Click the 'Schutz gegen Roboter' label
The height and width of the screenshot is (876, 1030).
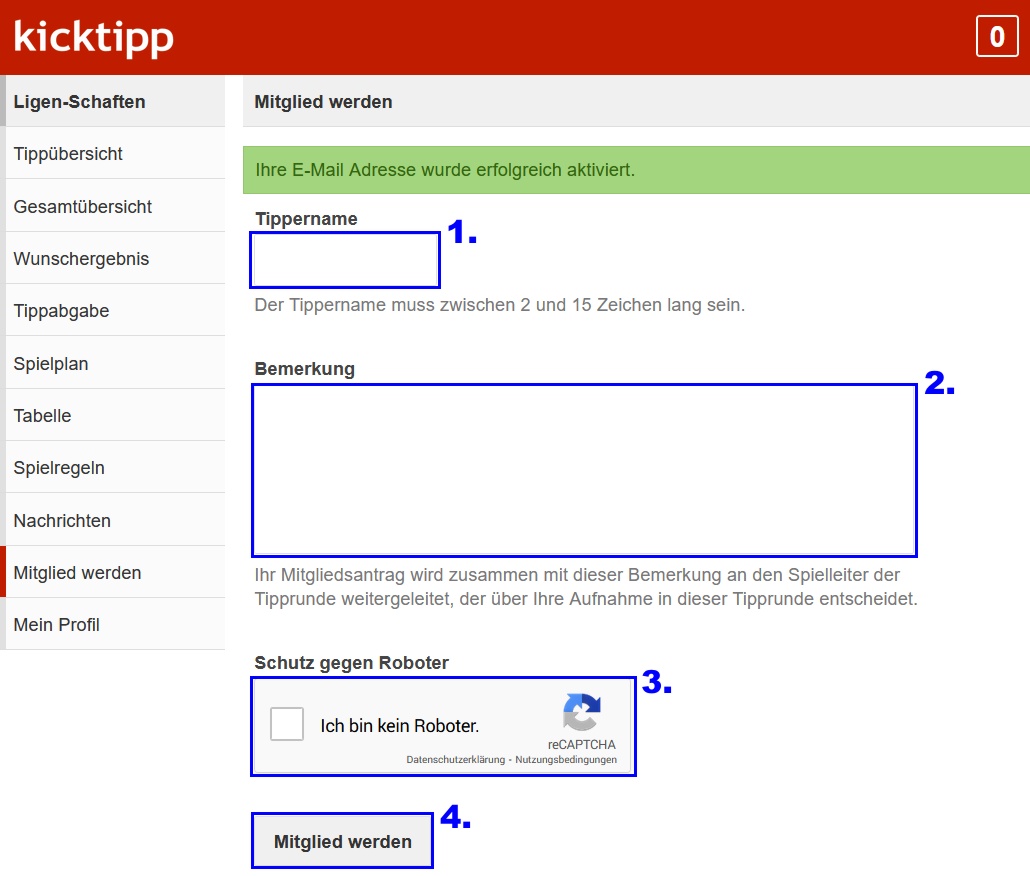point(351,663)
